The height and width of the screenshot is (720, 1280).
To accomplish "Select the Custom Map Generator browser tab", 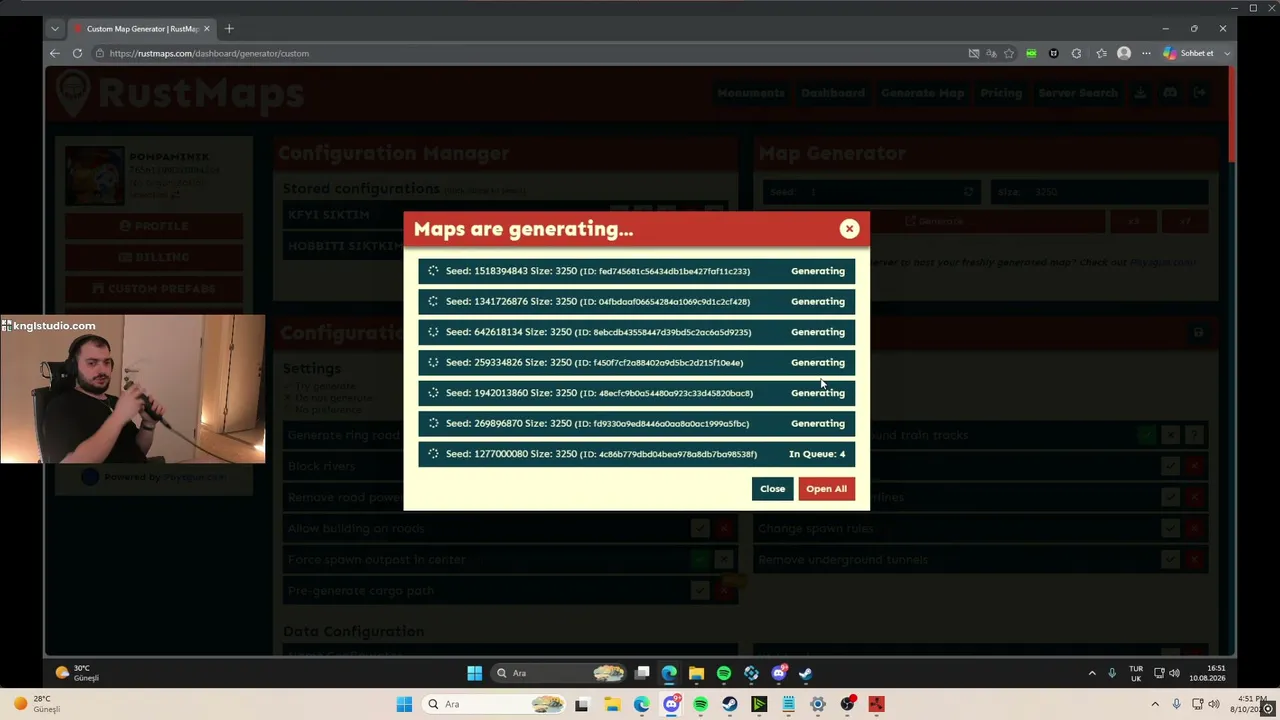I will [x=141, y=28].
